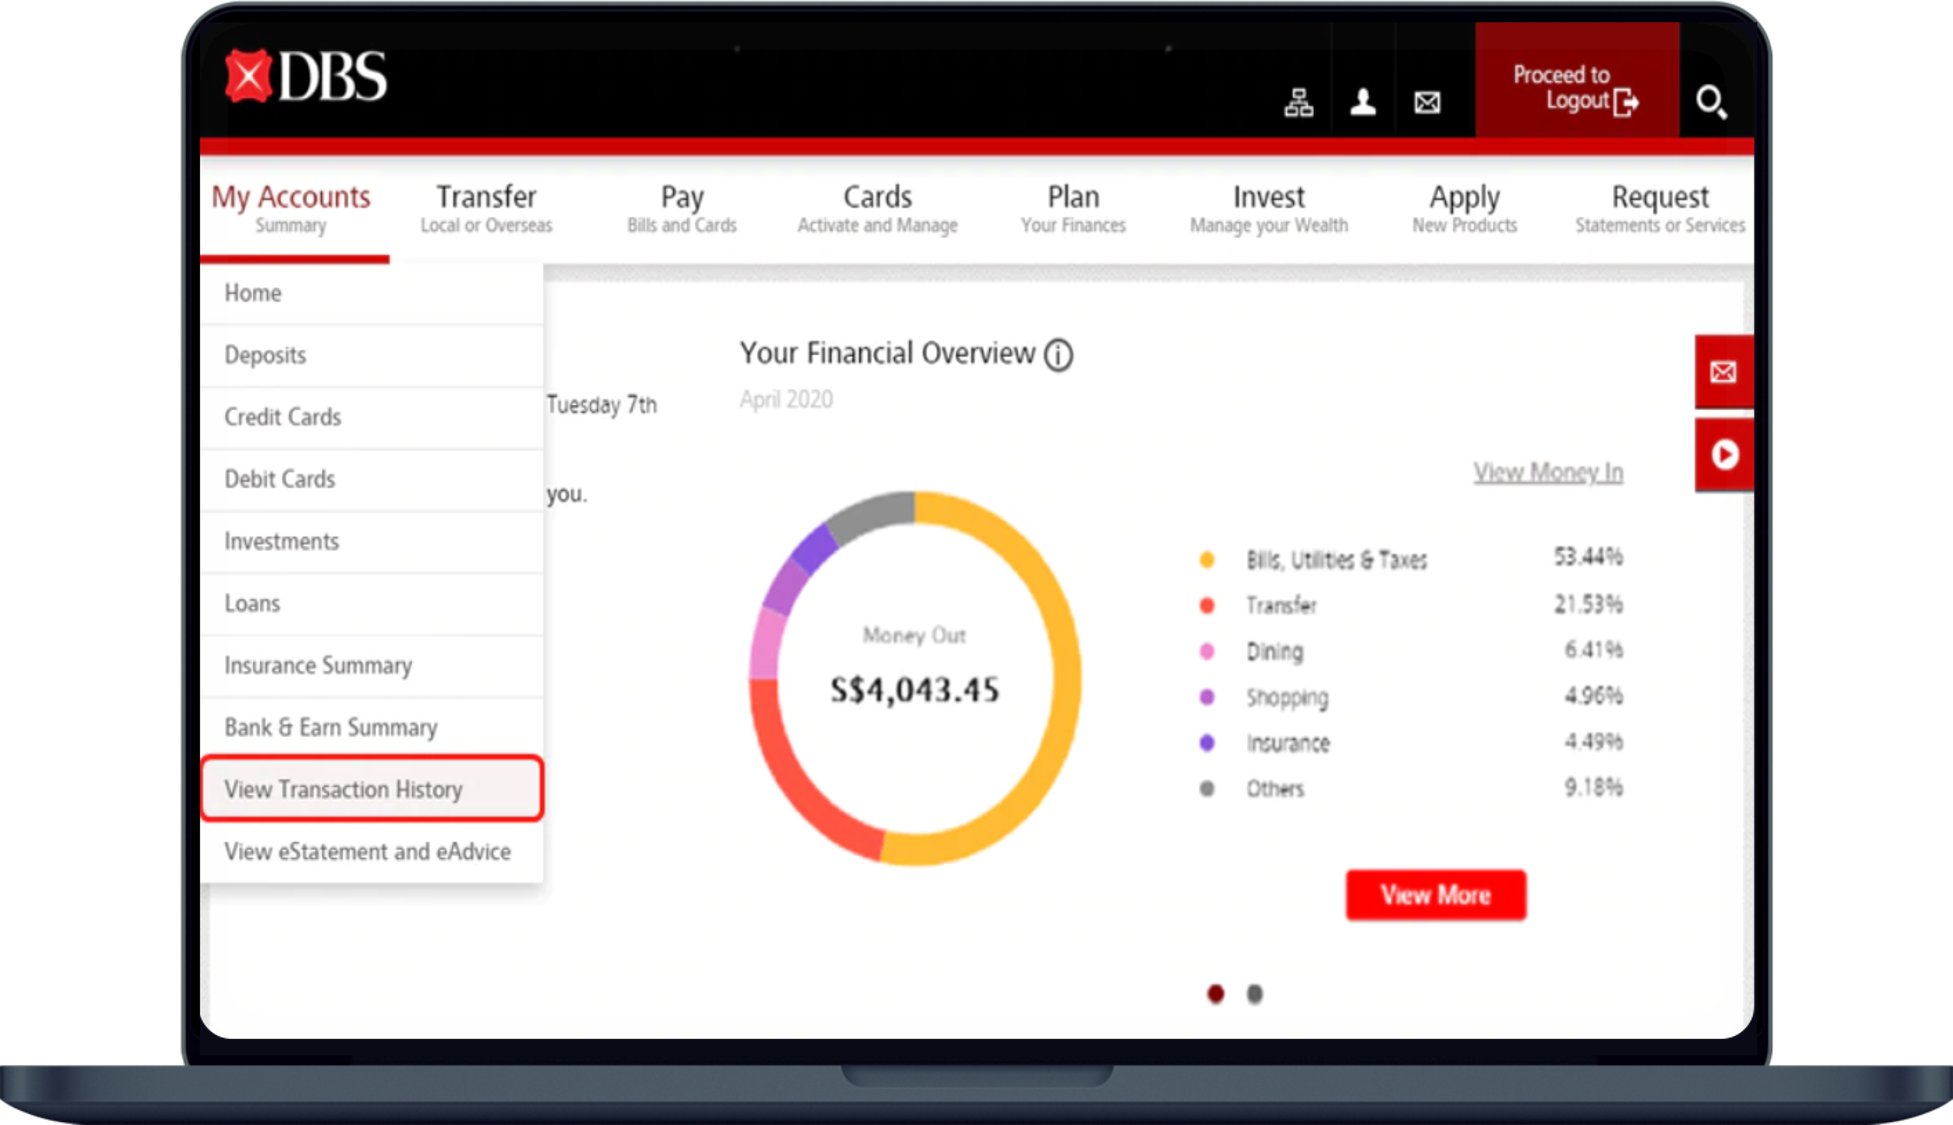
Task: Select the second carousel dot
Action: tap(1254, 994)
